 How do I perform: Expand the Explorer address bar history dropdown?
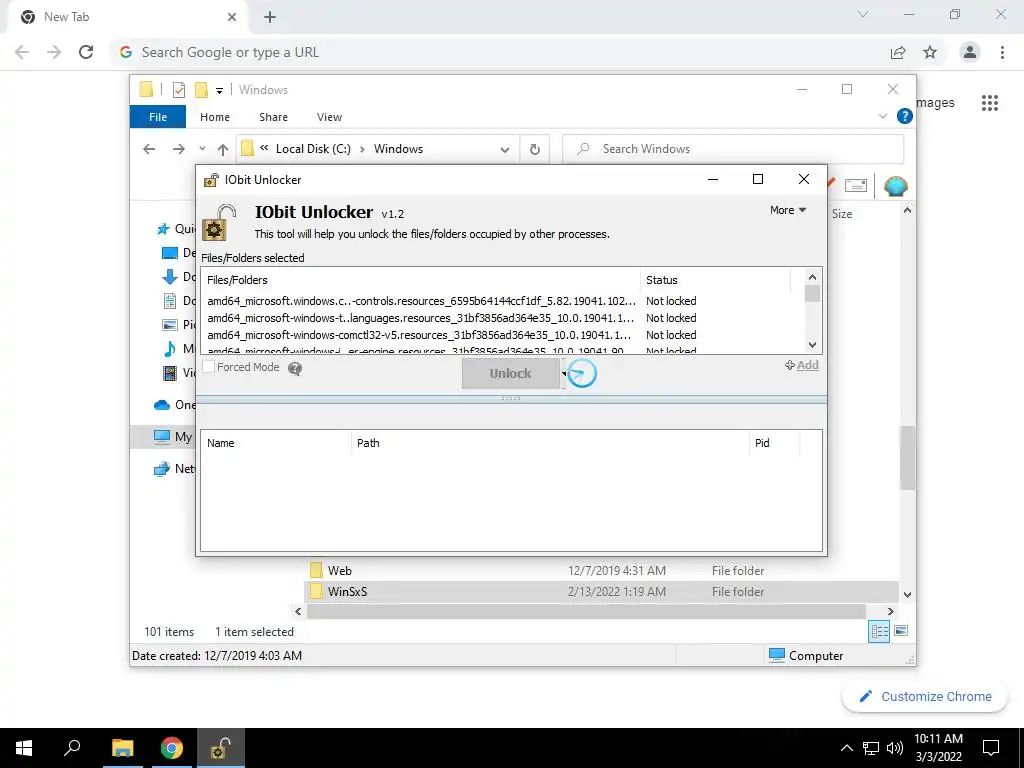[x=505, y=150]
